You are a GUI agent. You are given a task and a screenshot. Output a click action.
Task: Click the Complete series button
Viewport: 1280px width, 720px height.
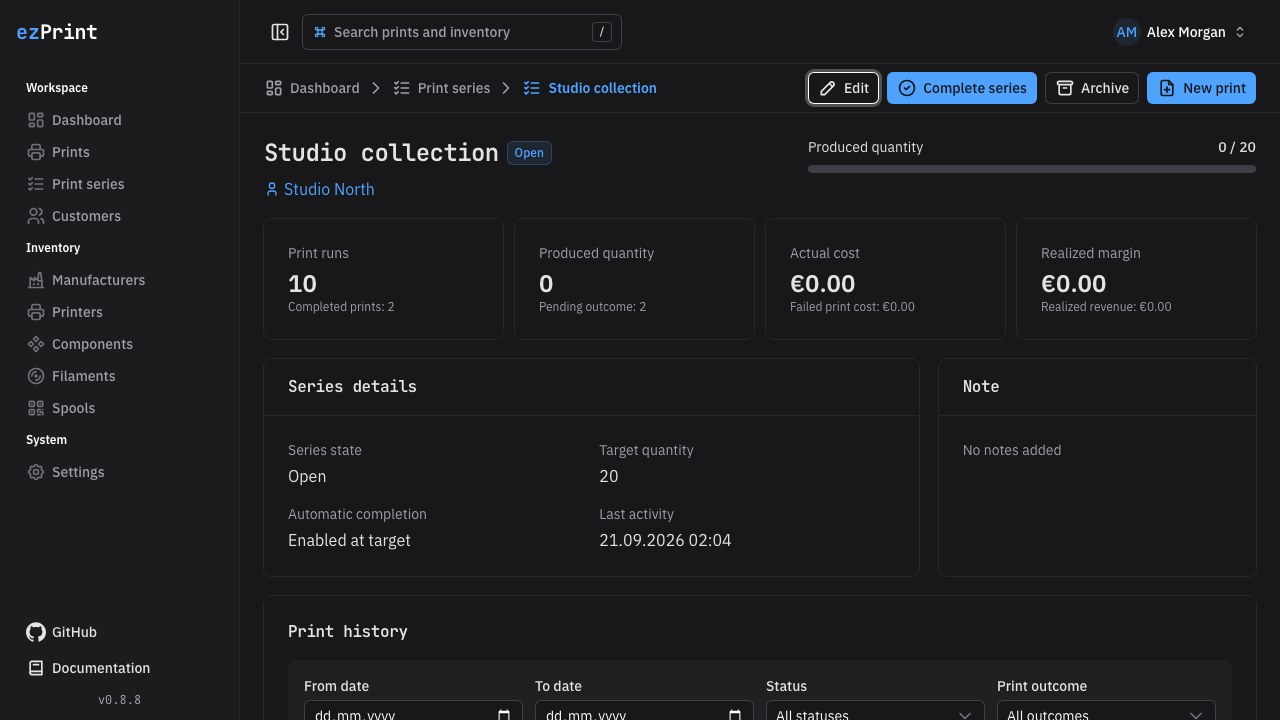962,88
